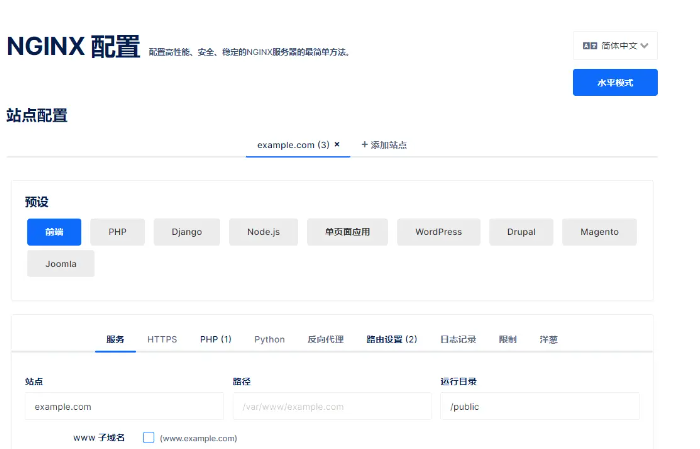Image resolution: width=700 pixels, height=449 pixels.
Task: Open the PHP (1) settings tab
Action: coord(216,340)
